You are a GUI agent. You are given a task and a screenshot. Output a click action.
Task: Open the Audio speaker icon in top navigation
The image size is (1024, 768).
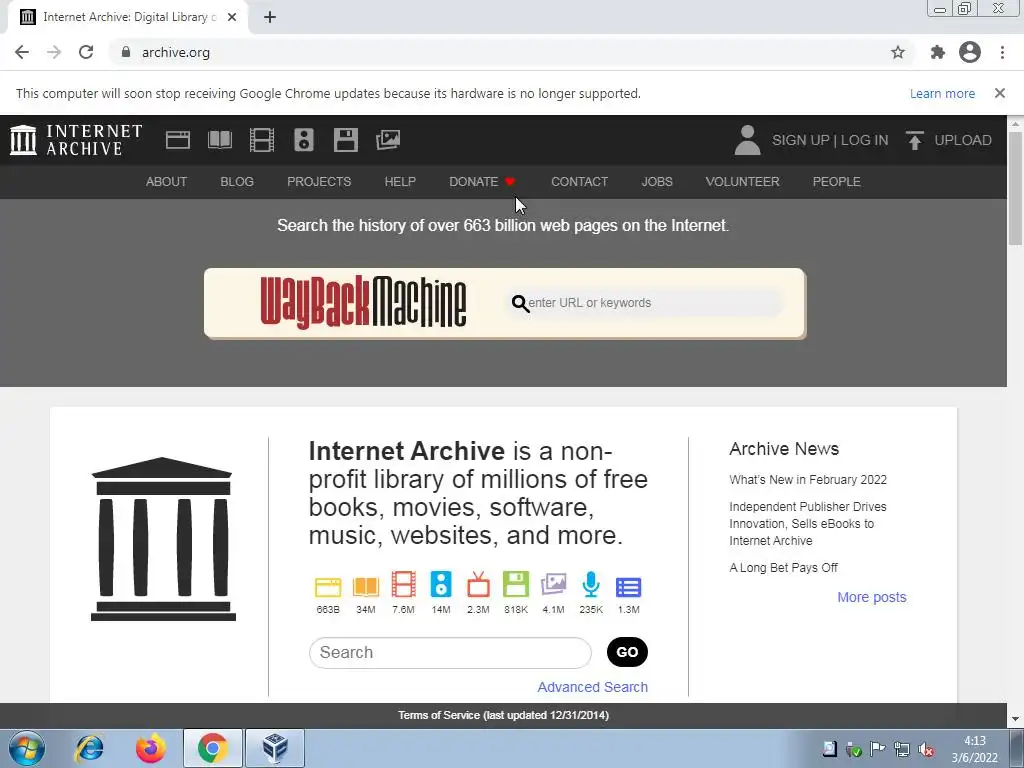point(304,140)
